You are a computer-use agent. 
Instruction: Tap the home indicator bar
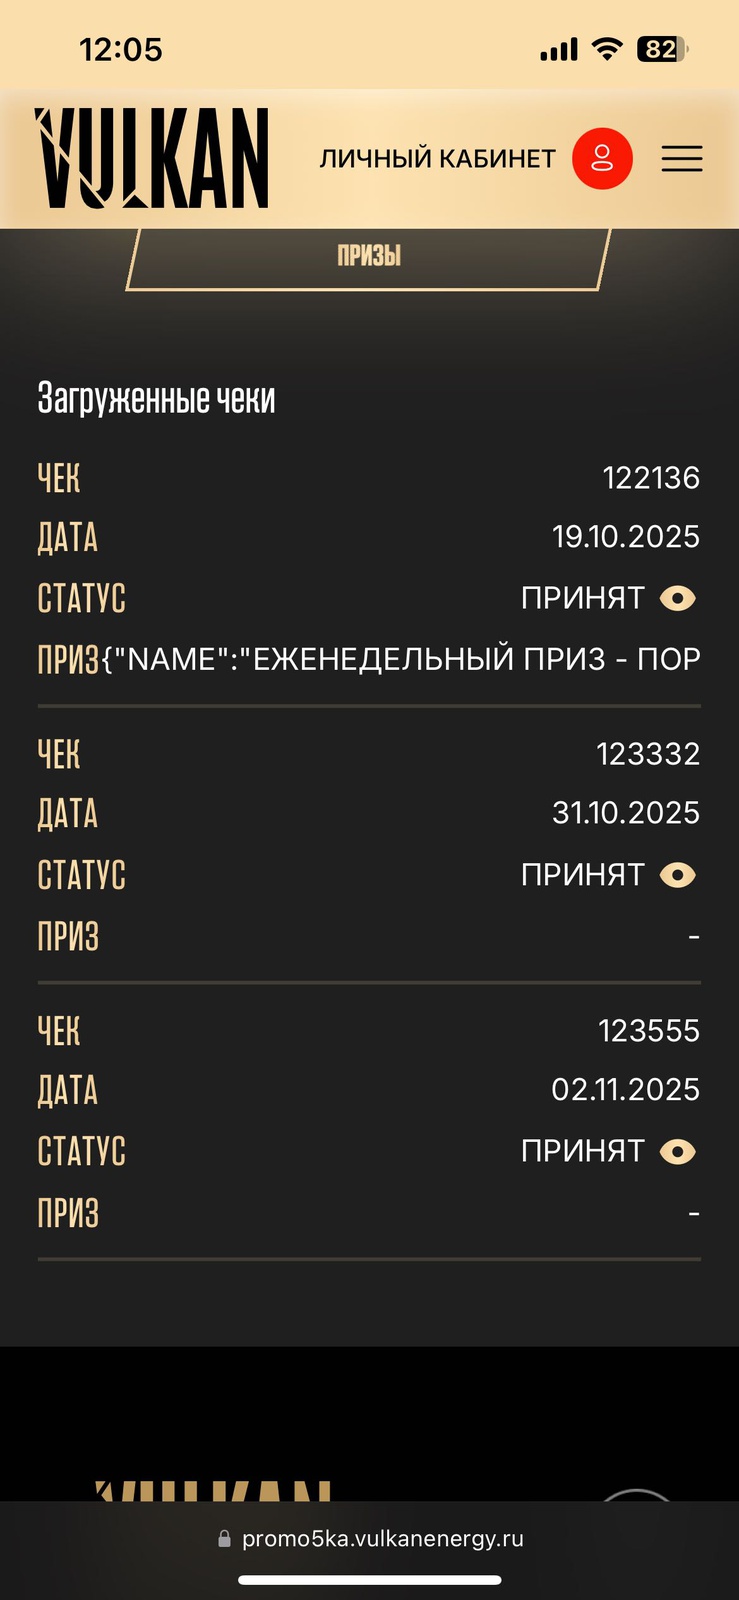[x=369, y=1580]
